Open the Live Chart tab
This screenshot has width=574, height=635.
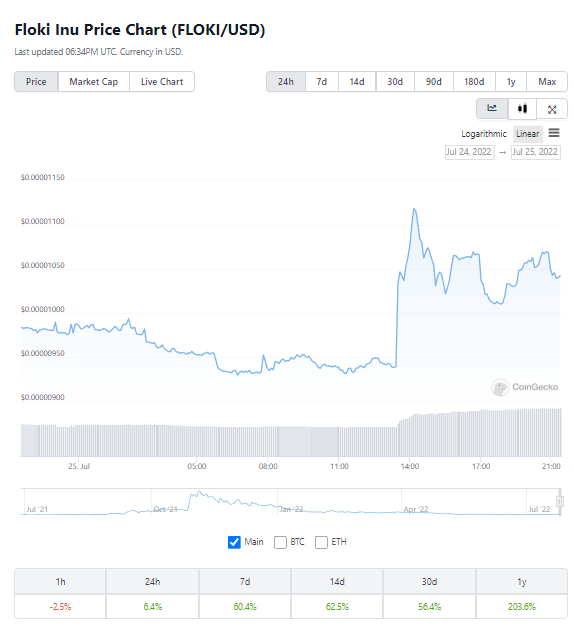tap(162, 82)
